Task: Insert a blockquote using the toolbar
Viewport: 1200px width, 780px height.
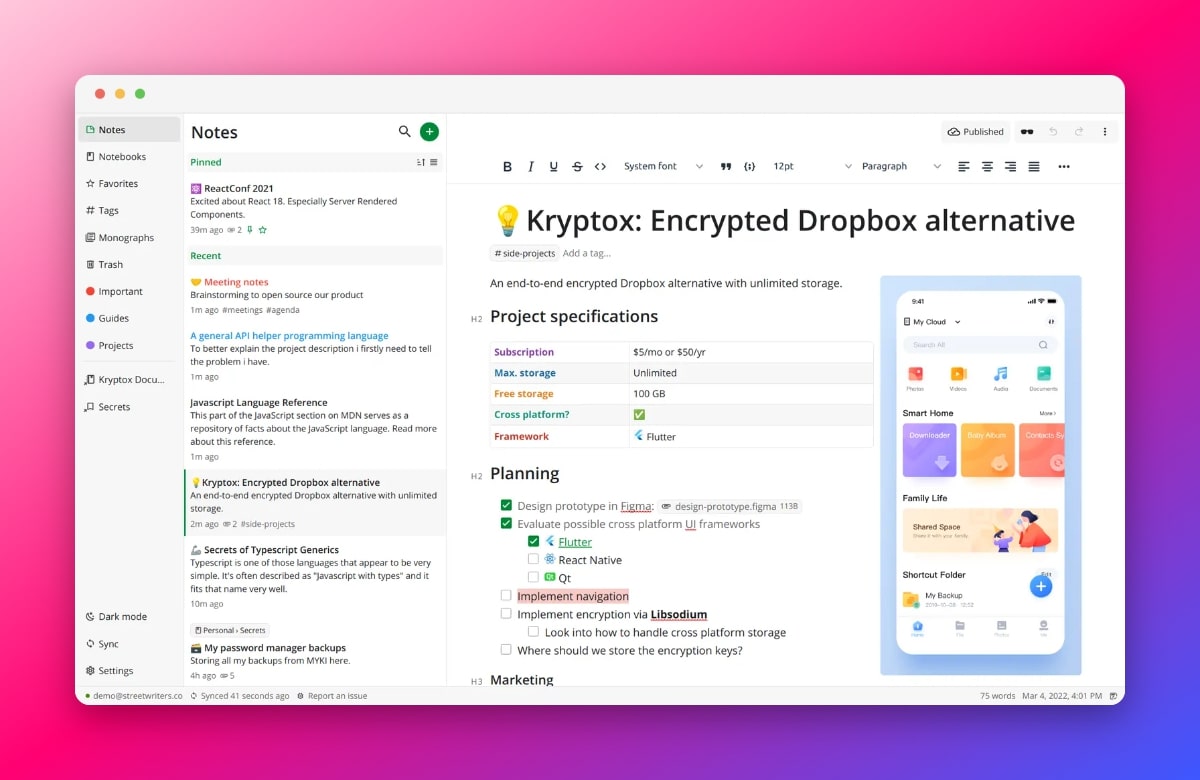Action: (x=726, y=166)
